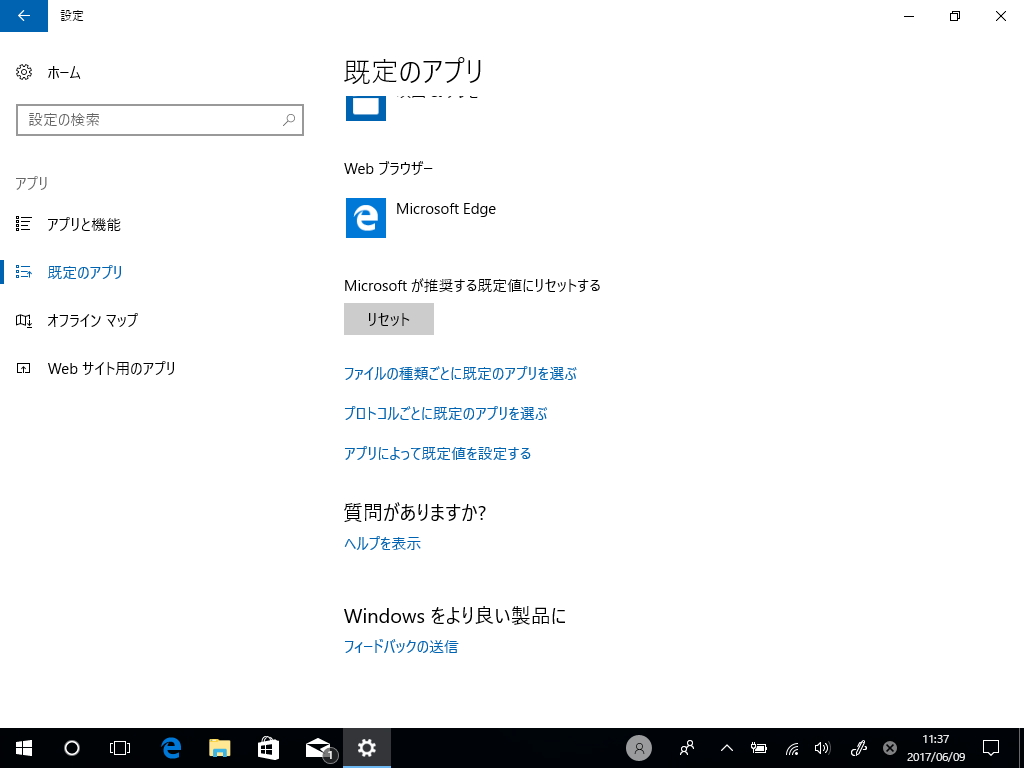
Task: Open Action Center notifications icon
Action: (x=991, y=748)
